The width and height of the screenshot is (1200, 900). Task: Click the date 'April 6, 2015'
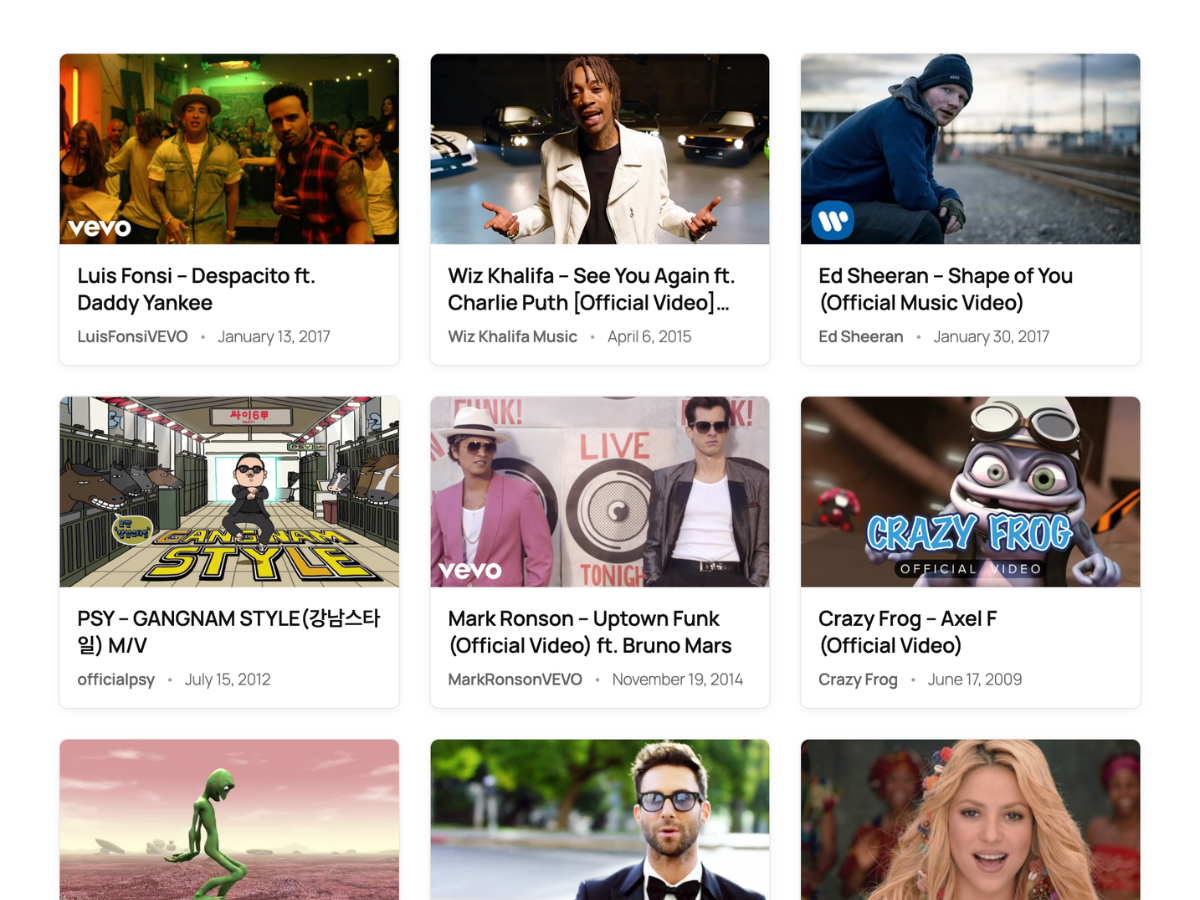649,337
